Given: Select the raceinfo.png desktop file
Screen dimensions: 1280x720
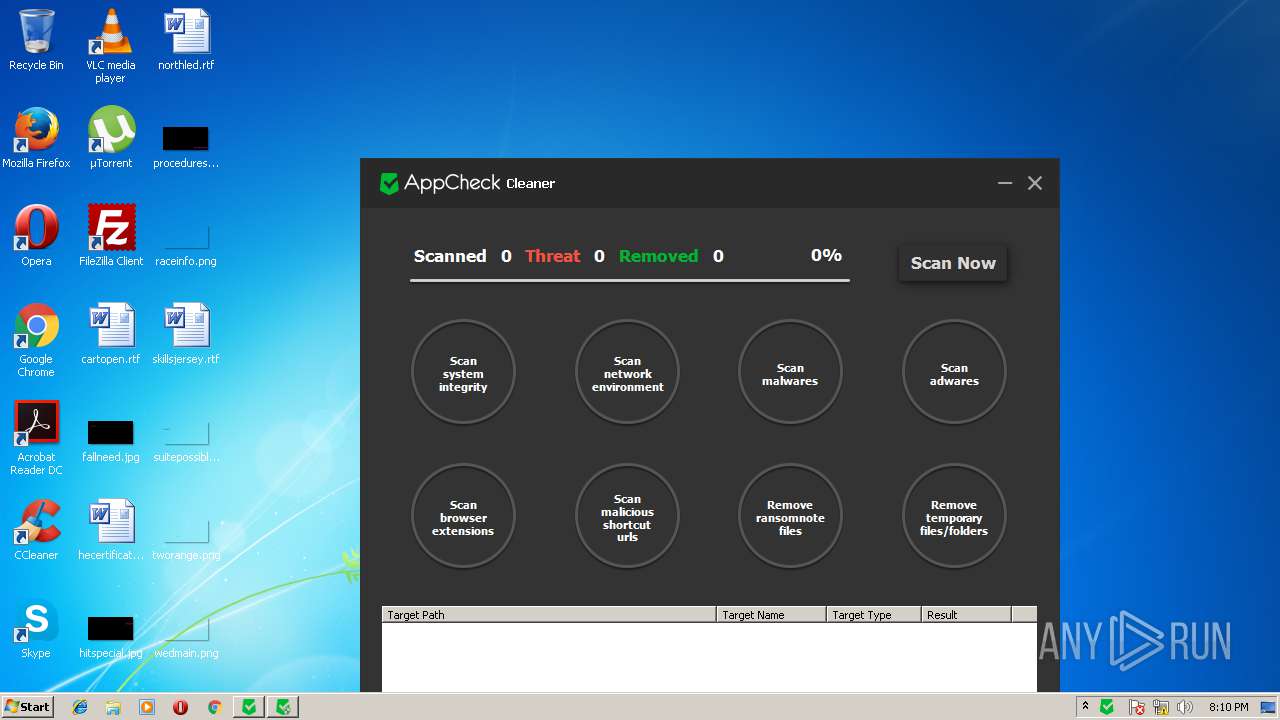Looking at the screenshot, I should pyautogui.click(x=186, y=243).
